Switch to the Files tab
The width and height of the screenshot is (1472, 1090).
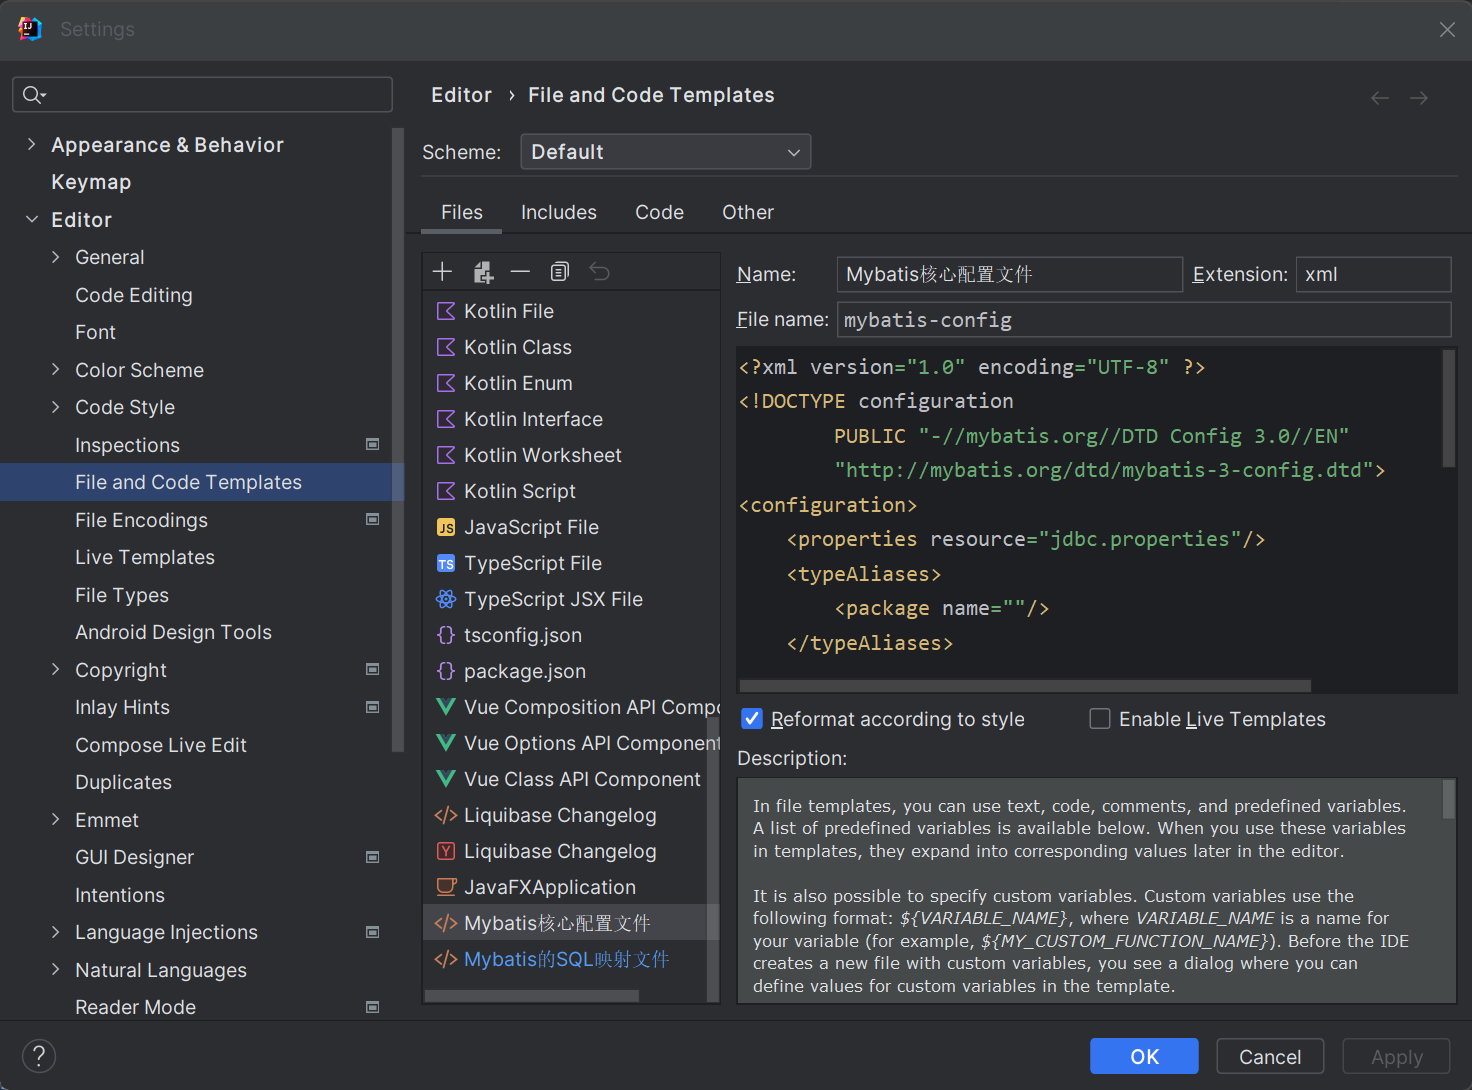tap(462, 212)
